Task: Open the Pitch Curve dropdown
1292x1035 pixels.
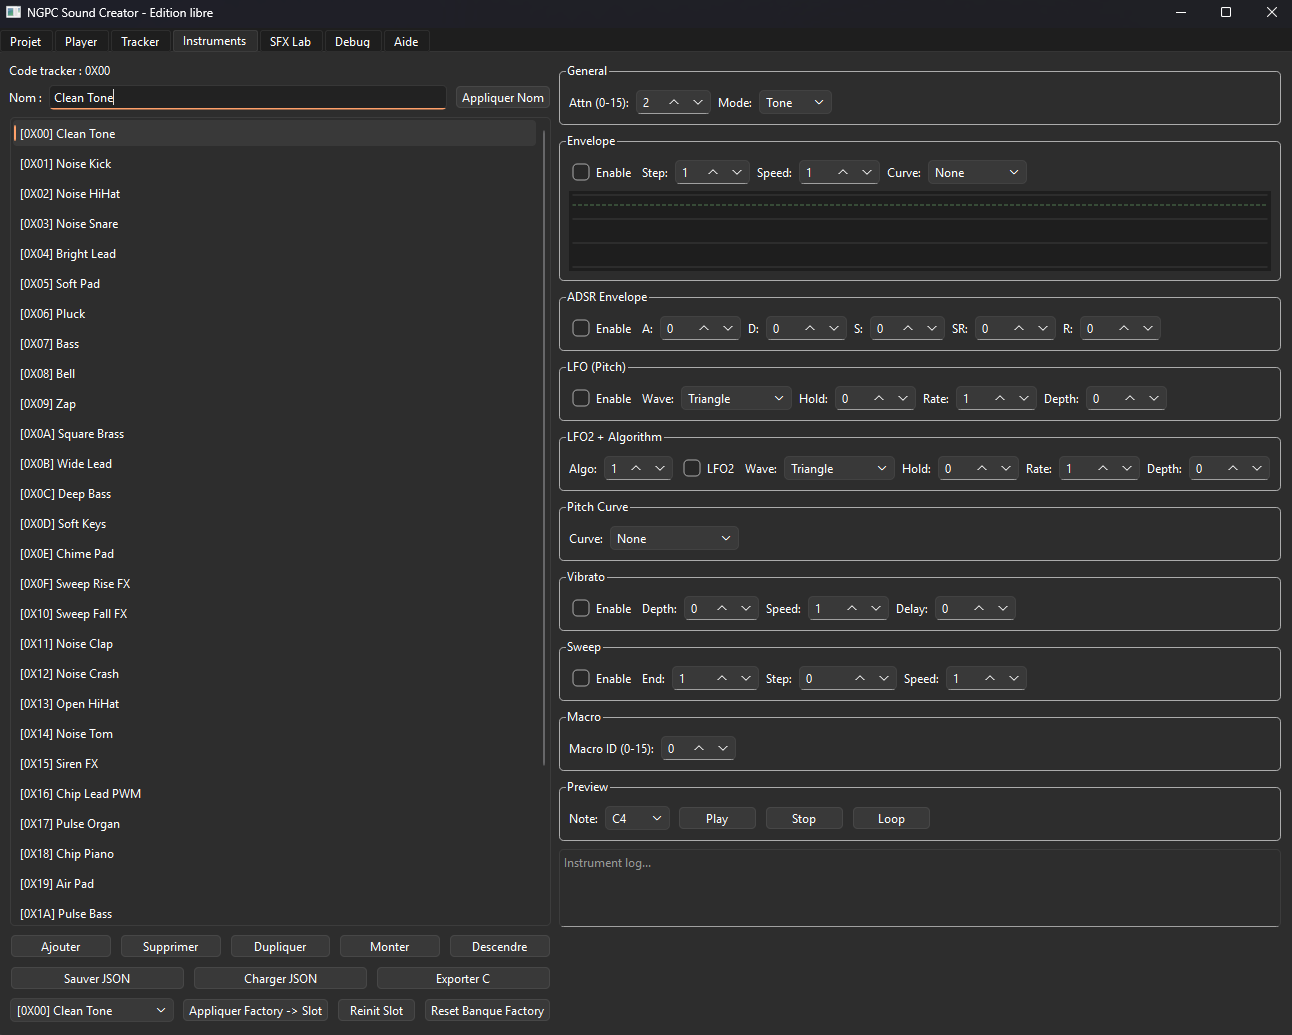Action: point(674,539)
